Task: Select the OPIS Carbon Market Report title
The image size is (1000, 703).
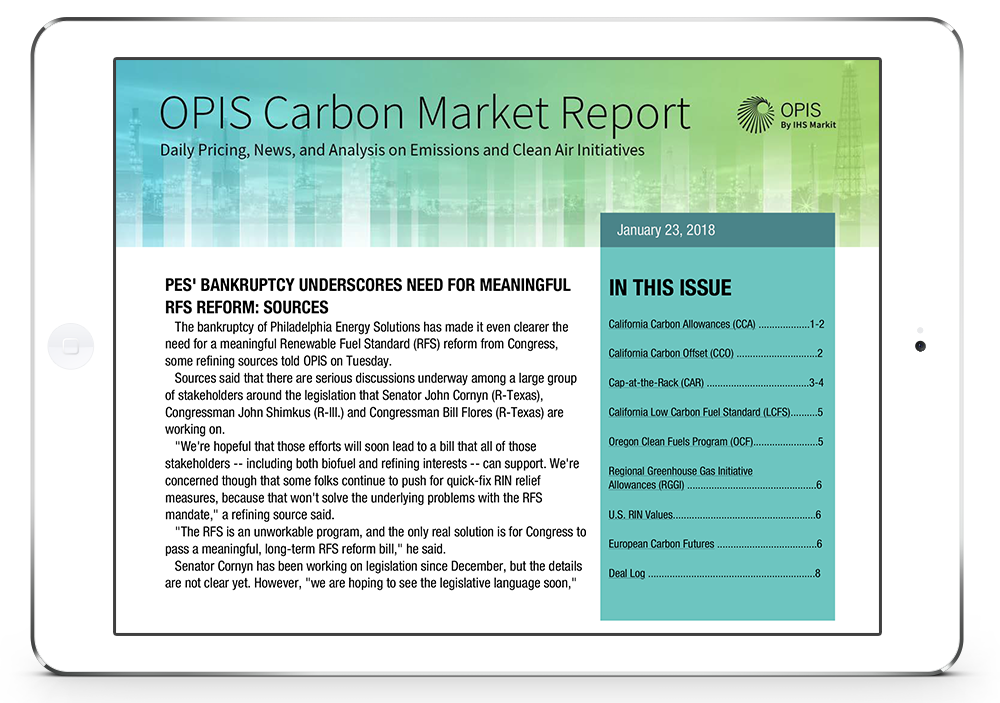Action: tap(425, 113)
